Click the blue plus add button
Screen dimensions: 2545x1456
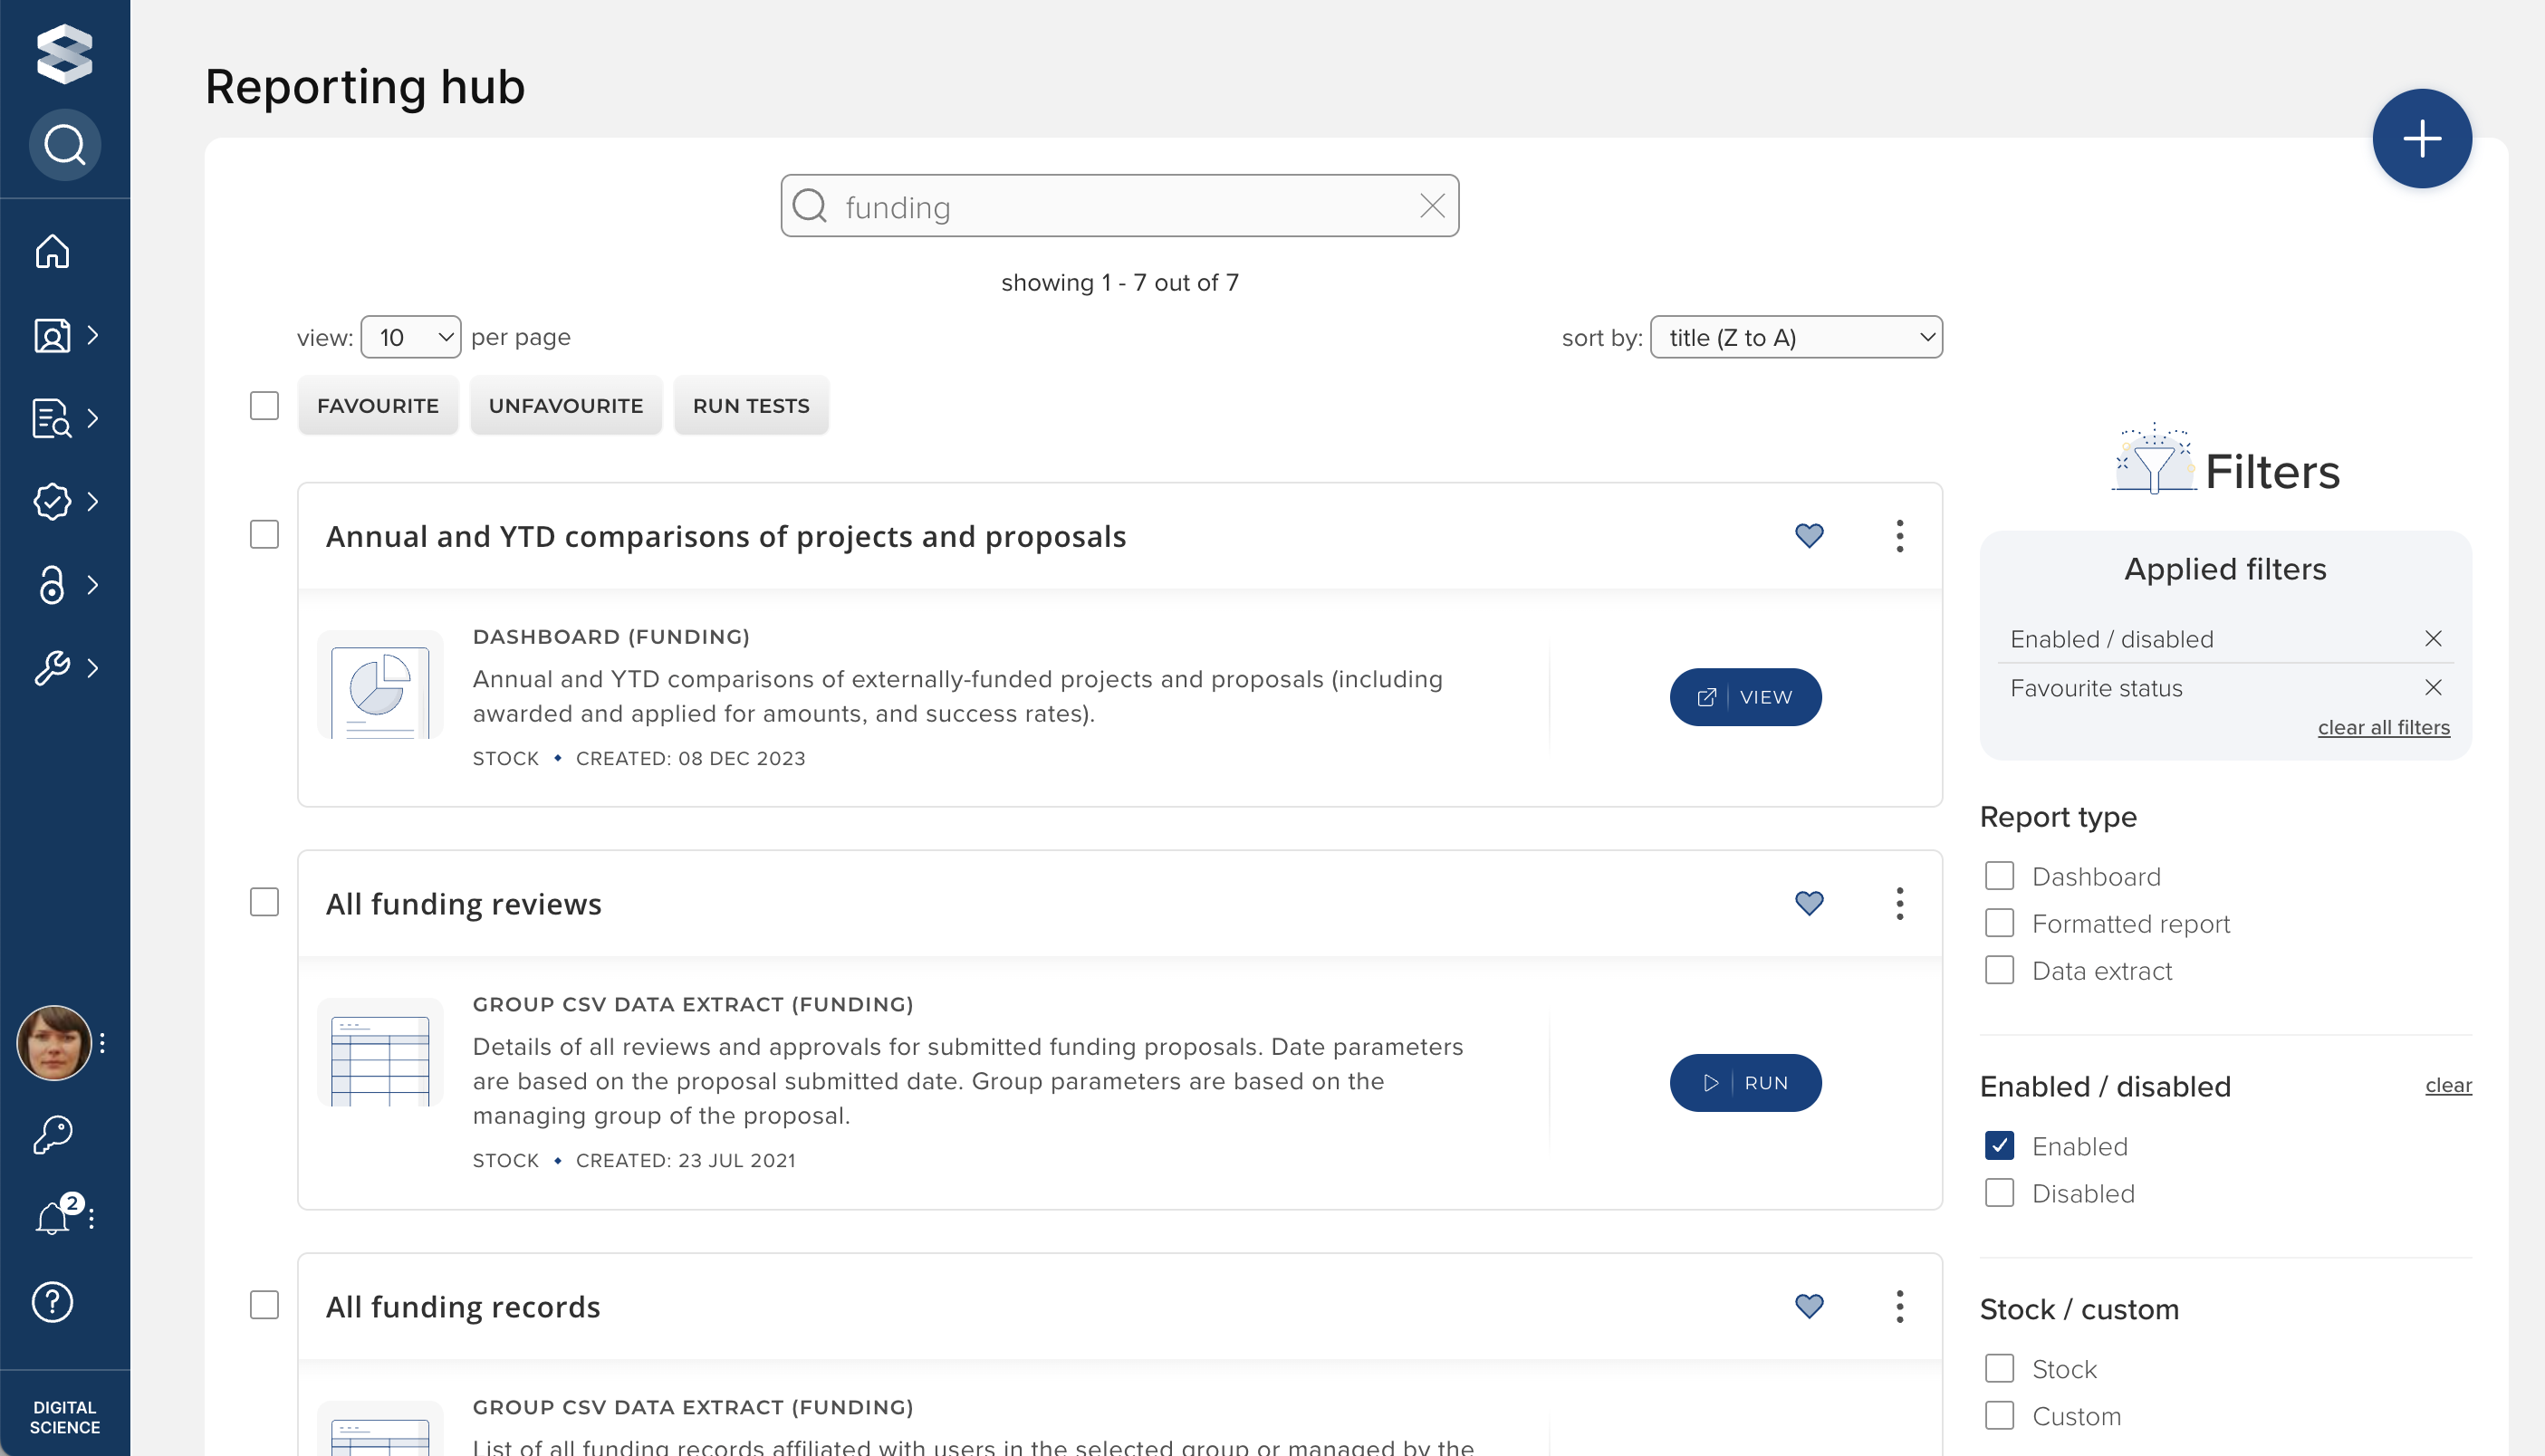click(2420, 138)
